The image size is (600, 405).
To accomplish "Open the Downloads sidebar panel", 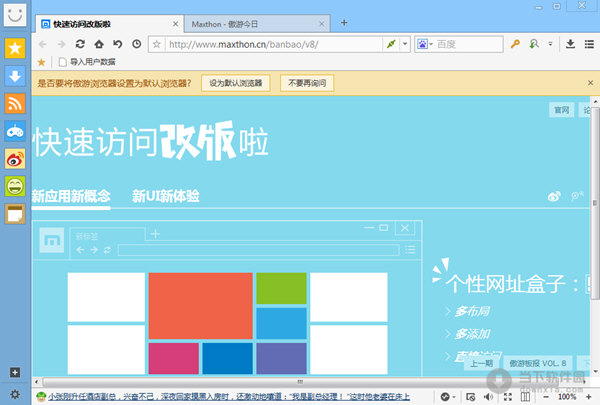I will [x=15, y=76].
